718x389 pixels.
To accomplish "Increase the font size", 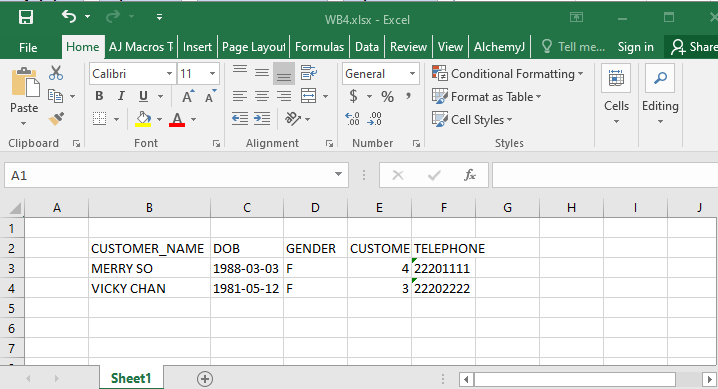I will pyautogui.click(x=187, y=97).
